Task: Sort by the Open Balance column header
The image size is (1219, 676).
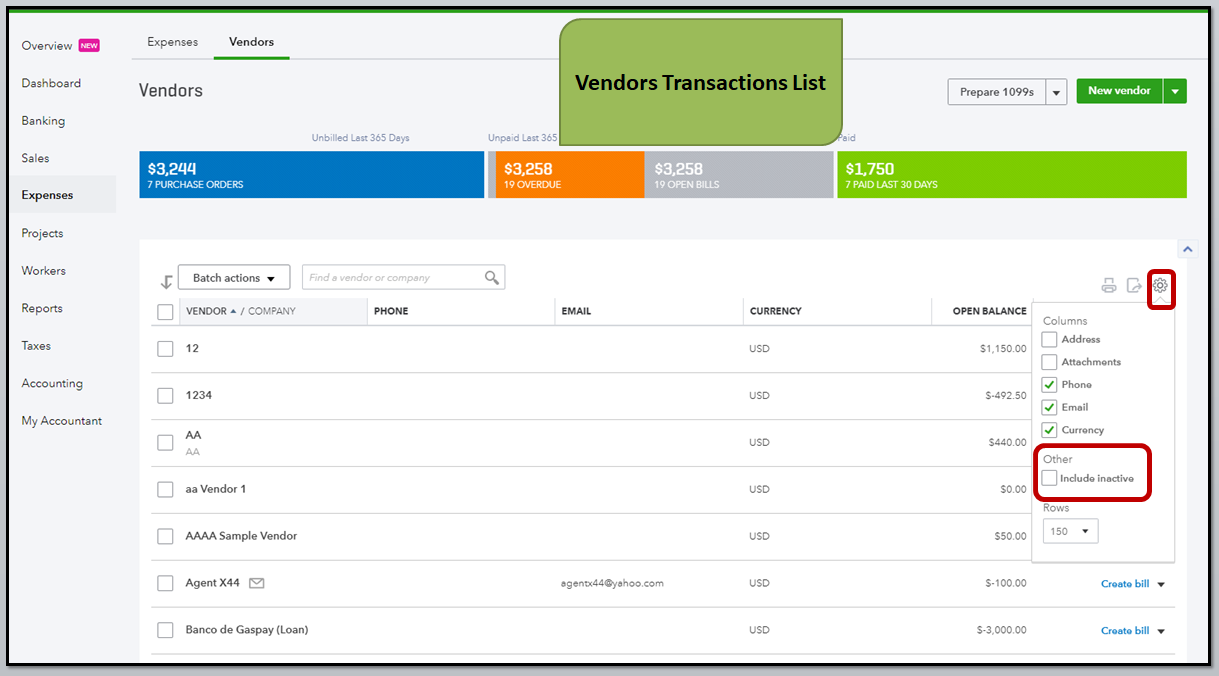Action: pos(989,311)
